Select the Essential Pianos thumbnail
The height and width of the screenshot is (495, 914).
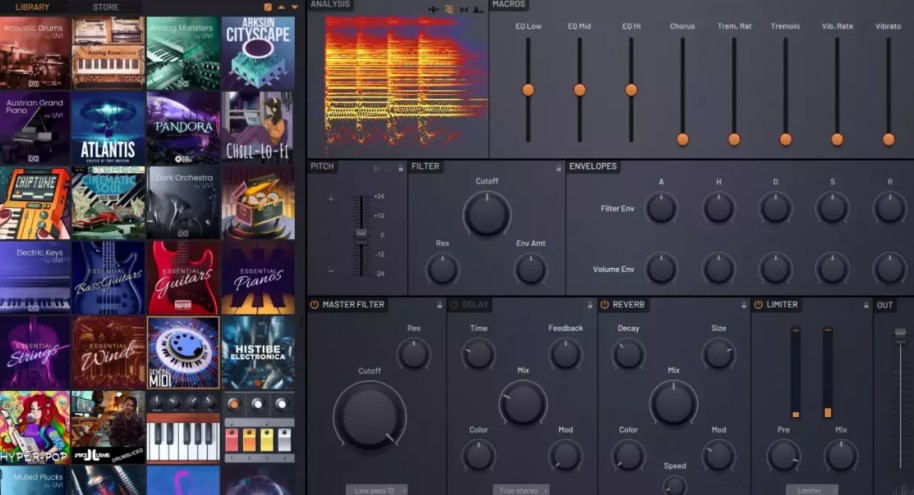[x=258, y=278]
